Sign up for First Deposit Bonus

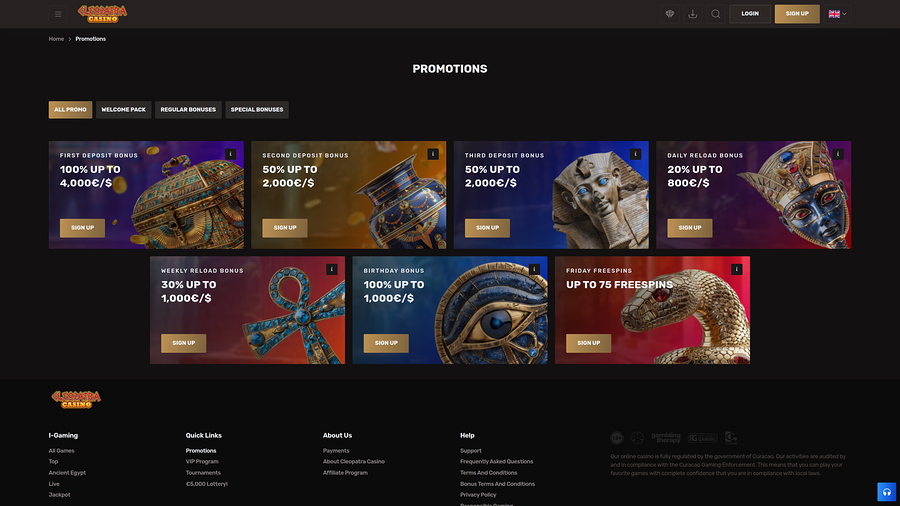pos(83,228)
